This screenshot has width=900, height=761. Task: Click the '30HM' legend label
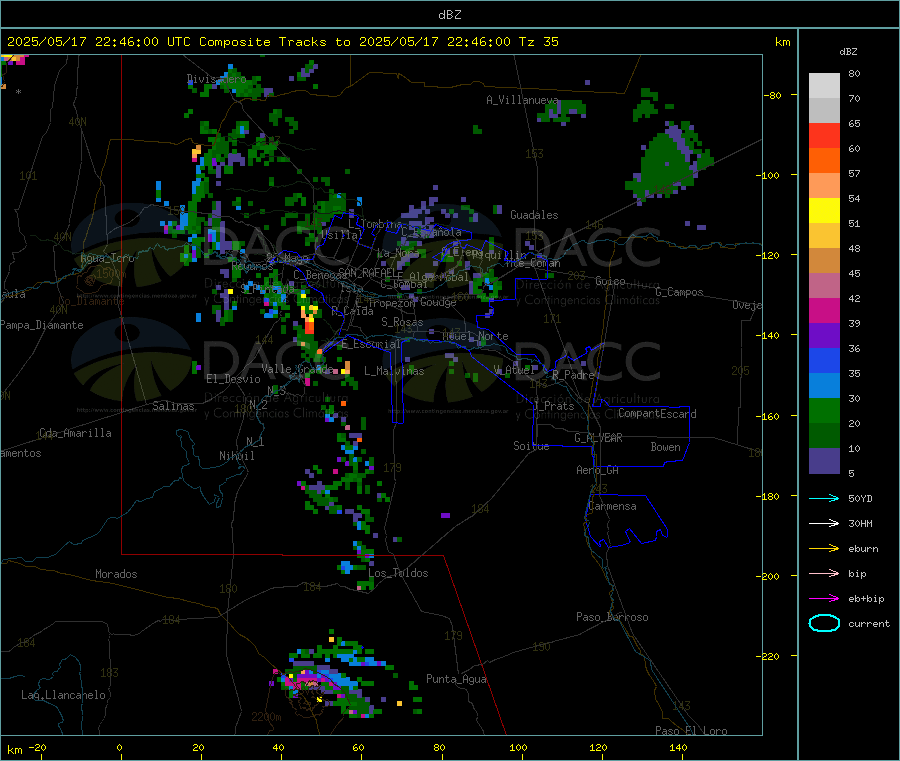tap(860, 523)
